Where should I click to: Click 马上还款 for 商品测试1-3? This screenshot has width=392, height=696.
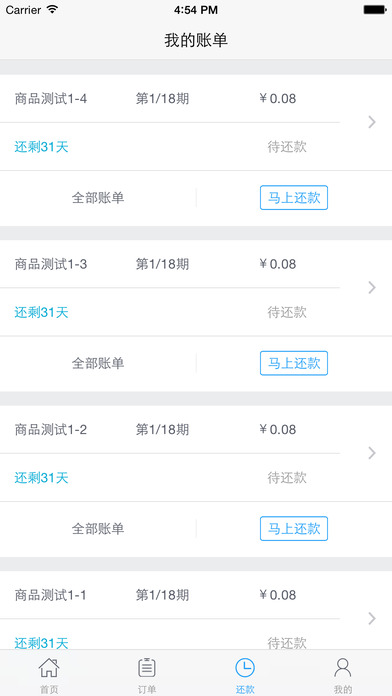pyautogui.click(x=294, y=363)
